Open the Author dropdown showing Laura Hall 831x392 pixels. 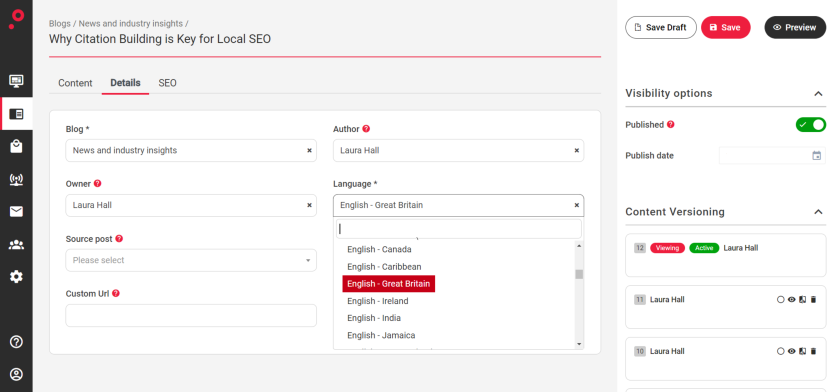click(458, 150)
